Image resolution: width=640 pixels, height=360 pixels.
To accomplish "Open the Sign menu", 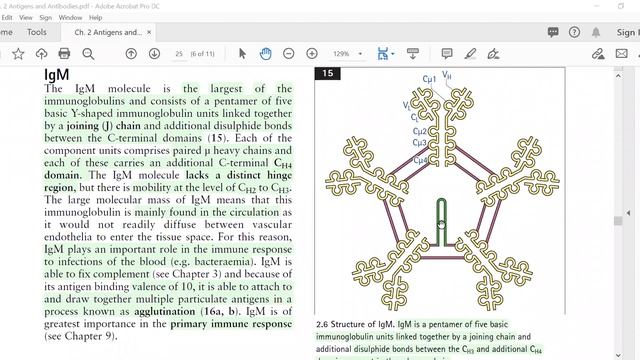I will click(x=45, y=18).
